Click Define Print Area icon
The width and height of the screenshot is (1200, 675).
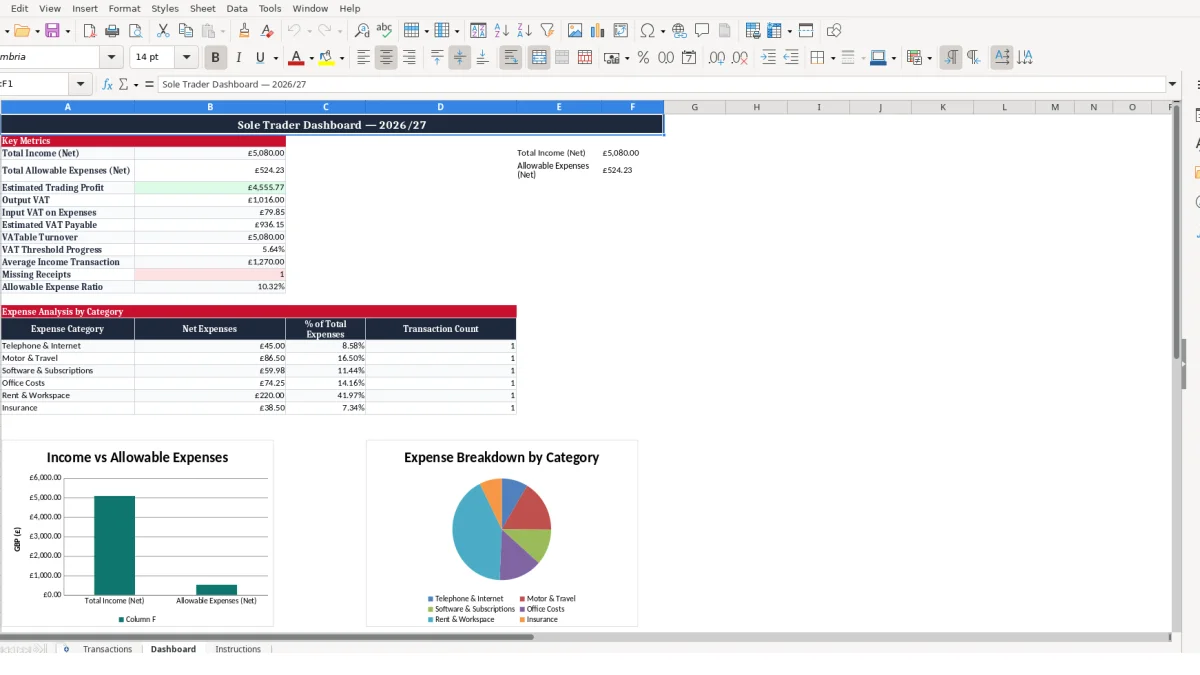tap(753, 31)
